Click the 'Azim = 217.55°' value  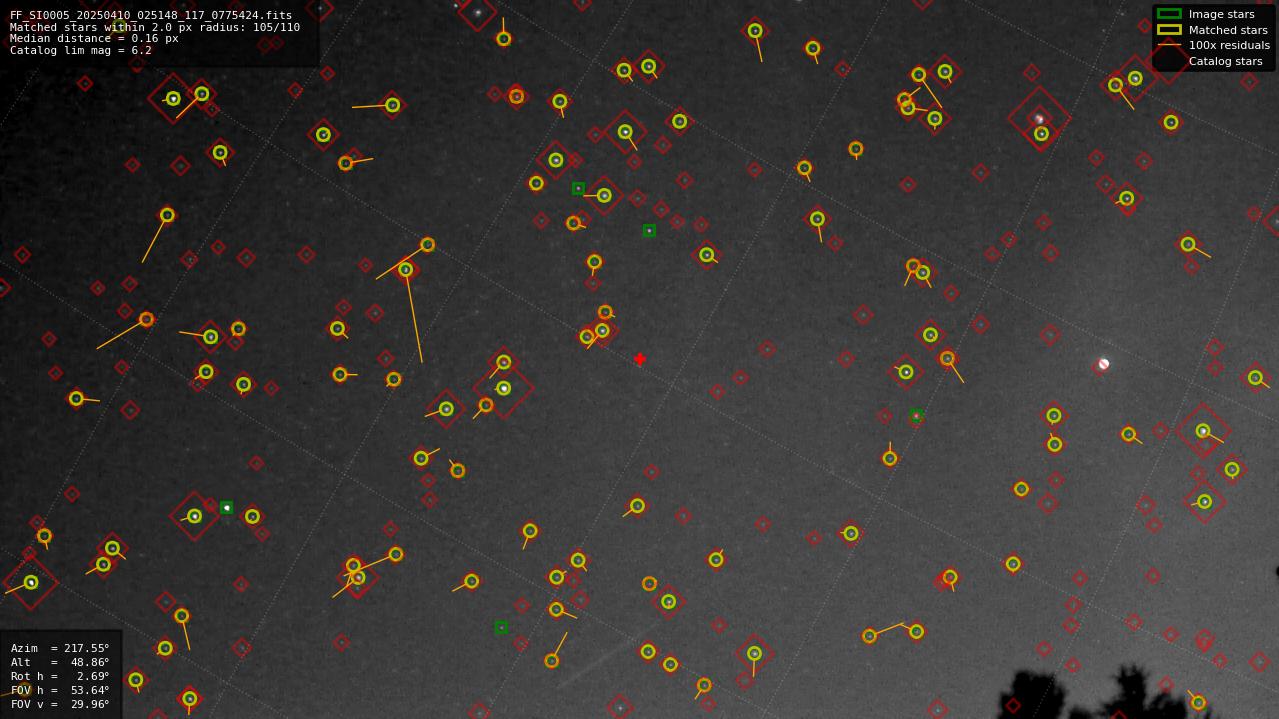[60, 649]
